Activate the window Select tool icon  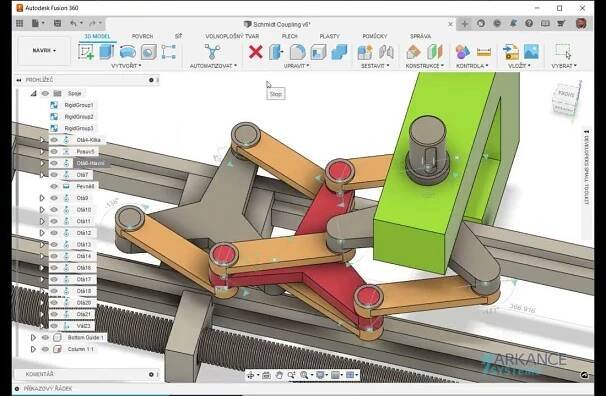[563, 52]
